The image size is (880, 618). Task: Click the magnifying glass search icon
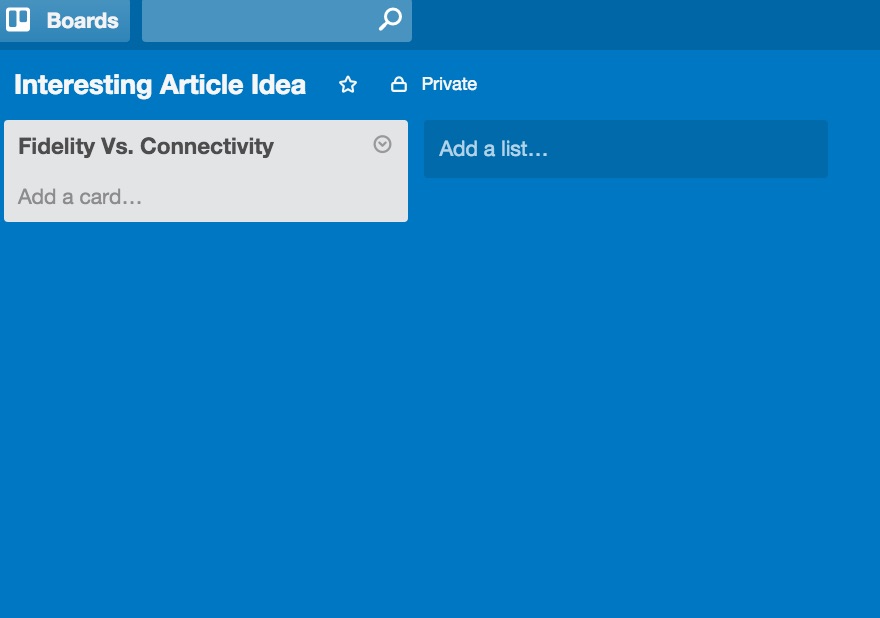(x=389, y=20)
